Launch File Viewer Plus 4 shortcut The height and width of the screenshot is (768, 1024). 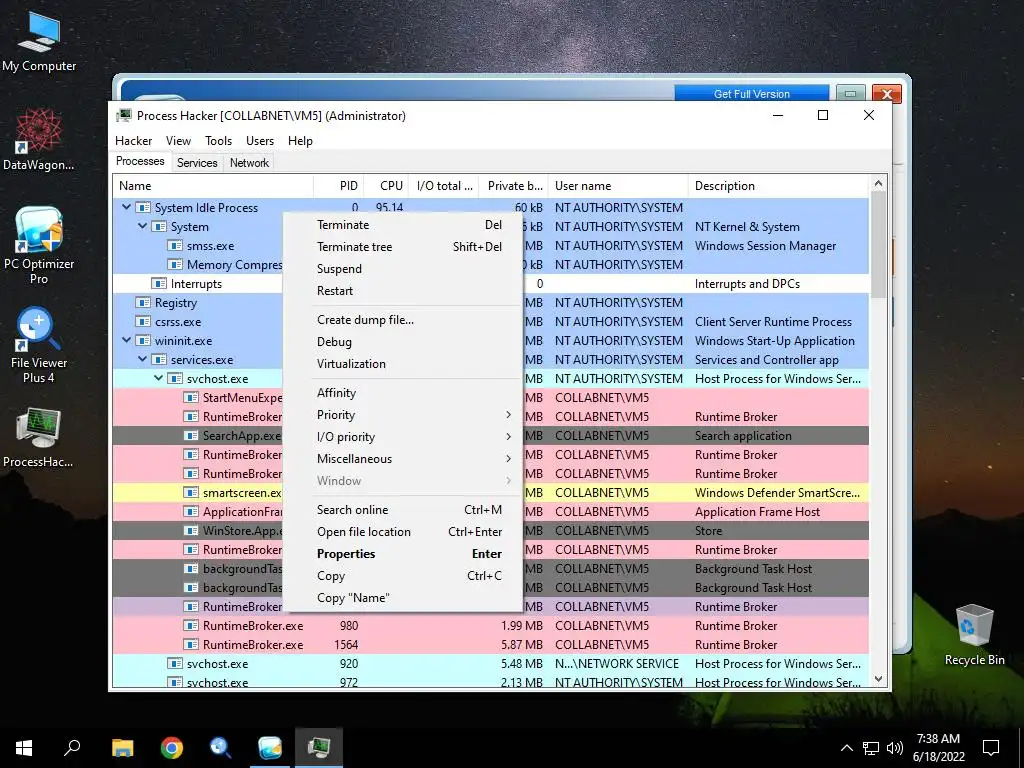(39, 345)
